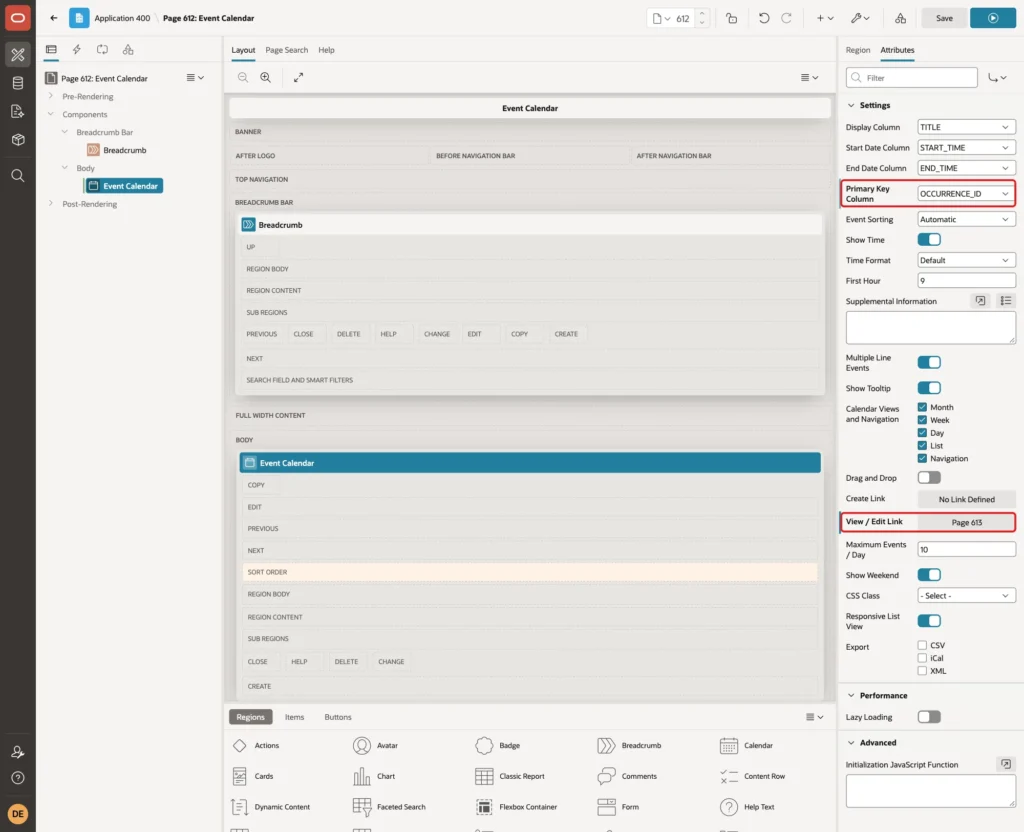Expand the layout to full screen
The width and height of the screenshot is (1024, 832).
298,77
